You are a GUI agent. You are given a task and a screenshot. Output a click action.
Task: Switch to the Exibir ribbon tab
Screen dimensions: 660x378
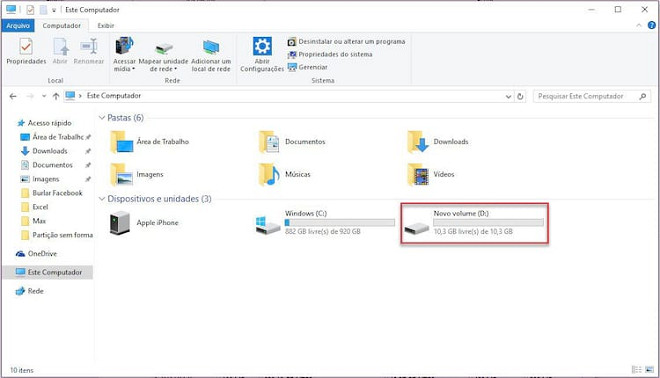[x=106, y=26]
